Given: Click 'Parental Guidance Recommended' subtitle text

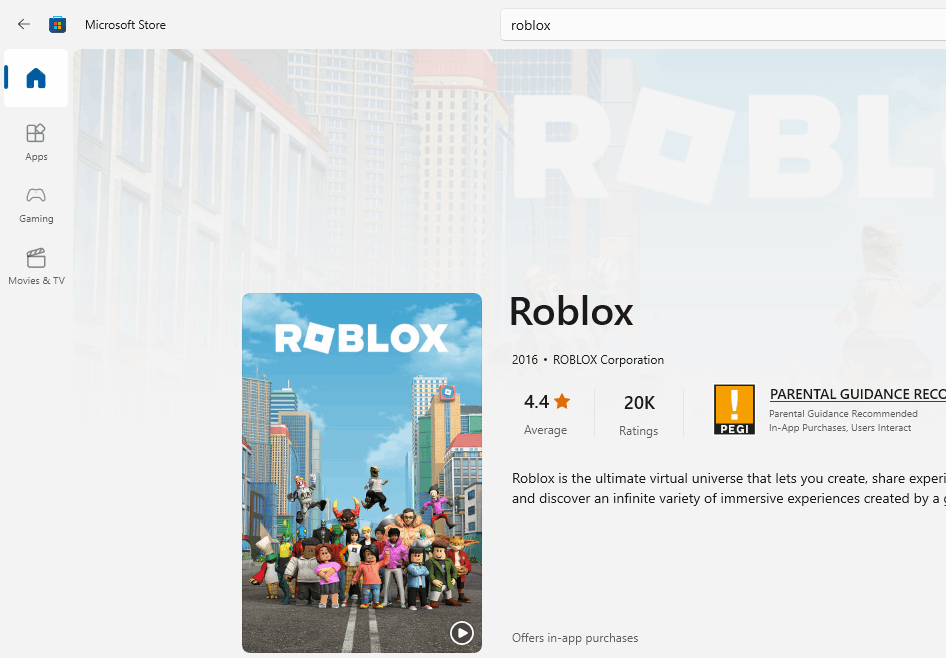Looking at the screenshot, I should coord(843,413).
